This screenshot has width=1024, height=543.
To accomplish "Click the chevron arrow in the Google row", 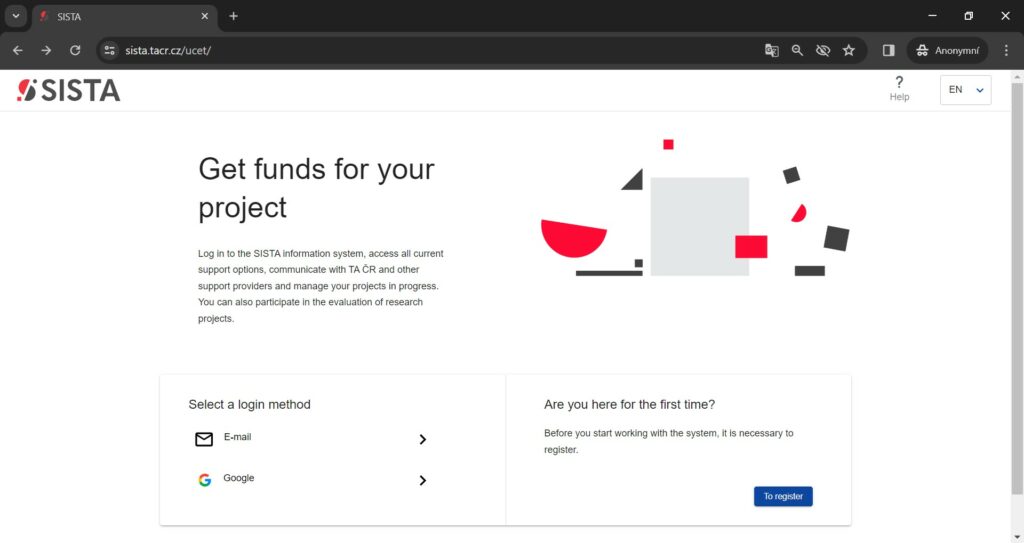I will pos(423,480).
